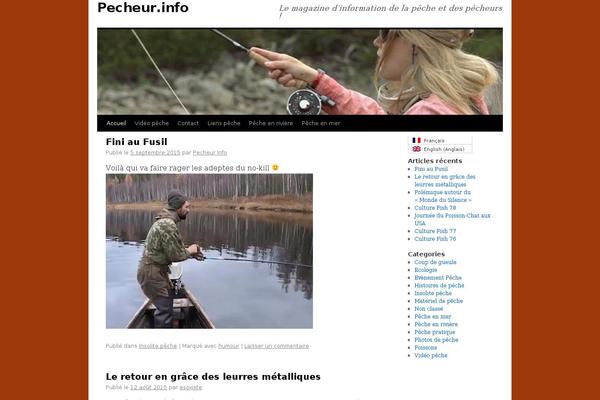Open Pêche en rivière in navigation bar
Image resolution: width=600 pixels, height=400 pixels.
click(x=271, y=123)
